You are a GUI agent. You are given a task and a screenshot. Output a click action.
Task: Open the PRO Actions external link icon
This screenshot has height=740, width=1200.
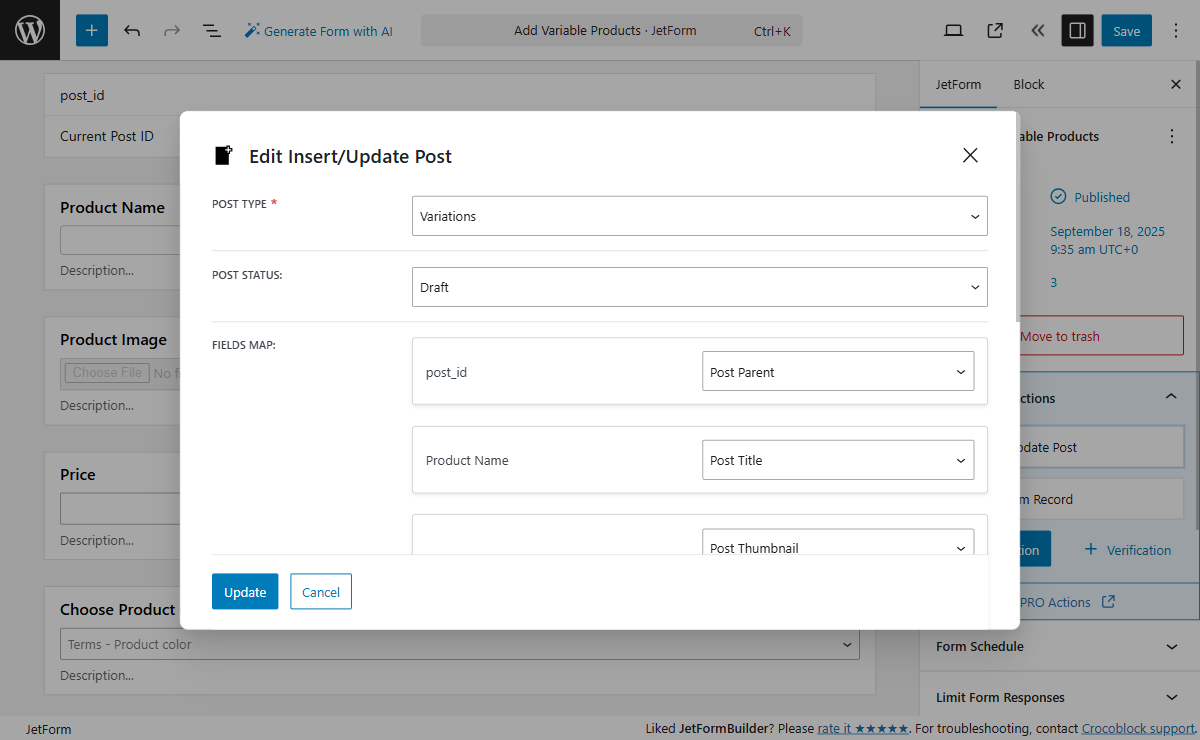point(1108,602)
